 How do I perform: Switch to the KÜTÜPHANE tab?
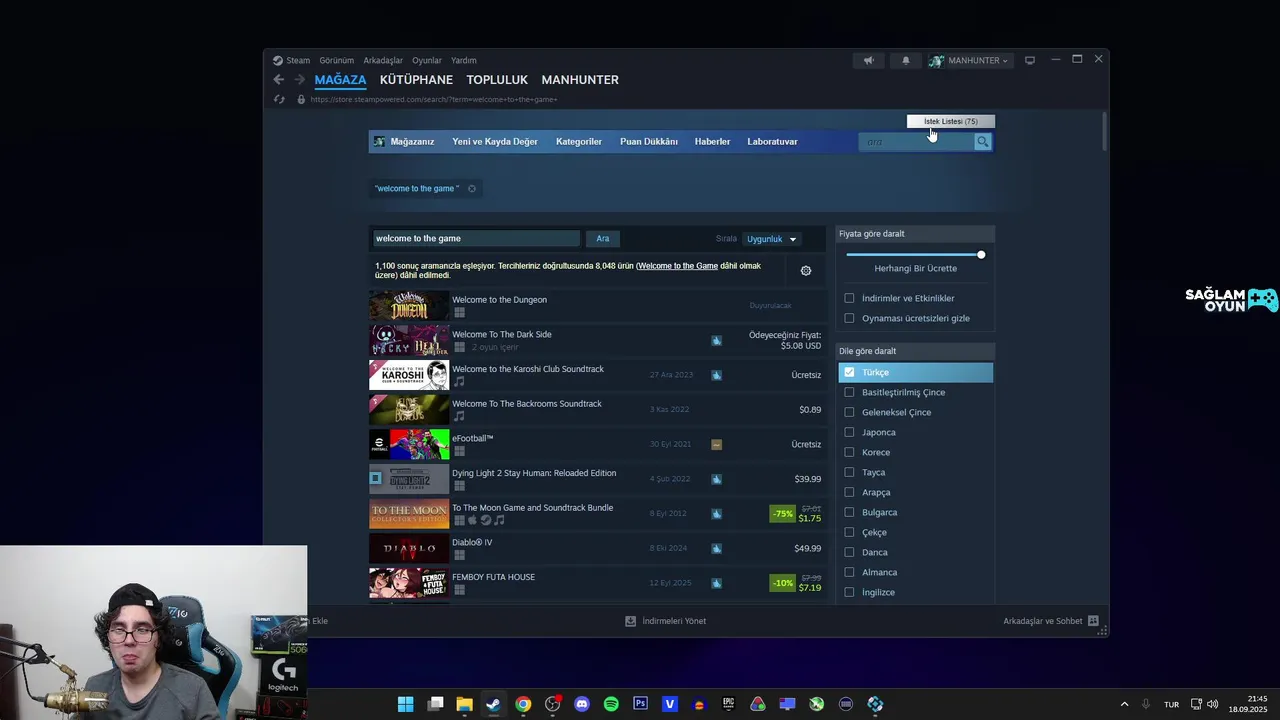coord(416,80)
